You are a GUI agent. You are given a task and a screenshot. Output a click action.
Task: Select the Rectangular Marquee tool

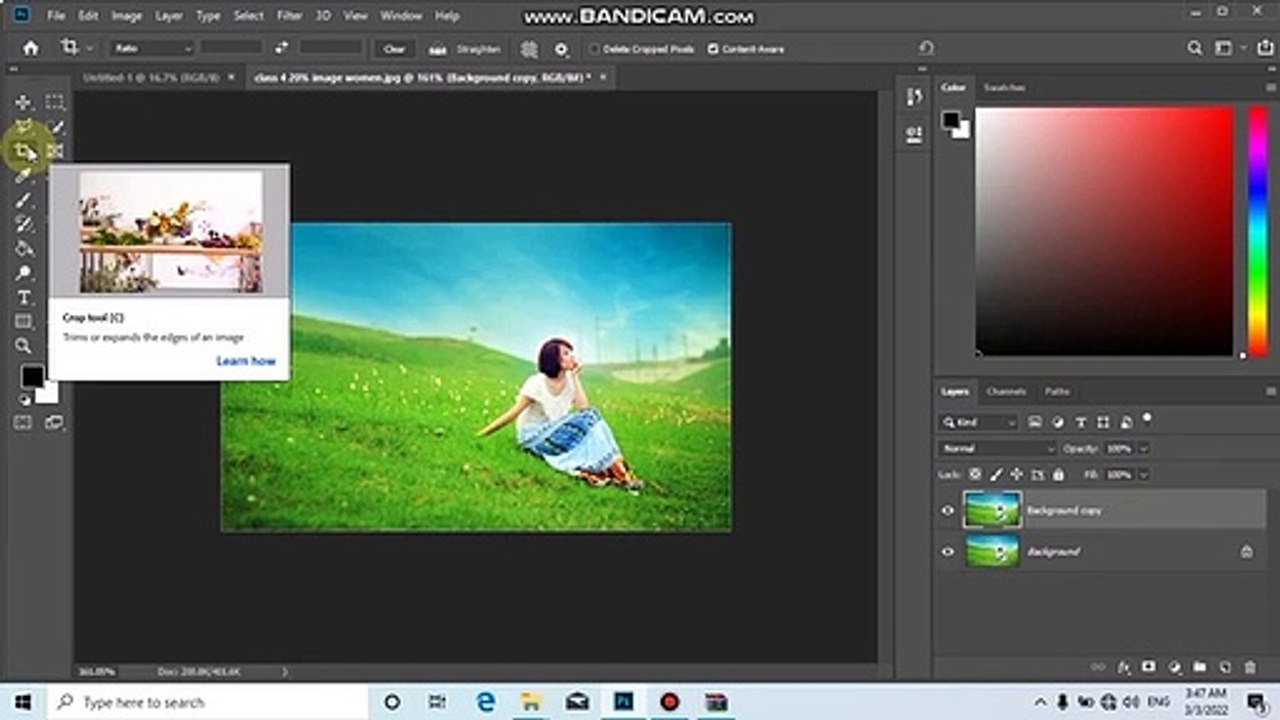click(x=55, y=102)
